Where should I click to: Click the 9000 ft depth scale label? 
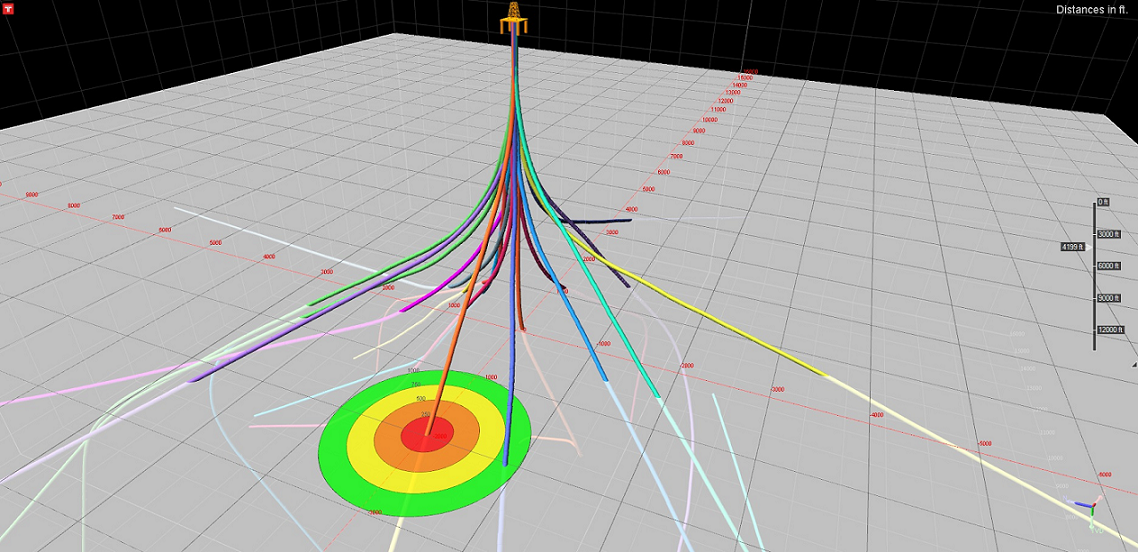click(1108, 298)
